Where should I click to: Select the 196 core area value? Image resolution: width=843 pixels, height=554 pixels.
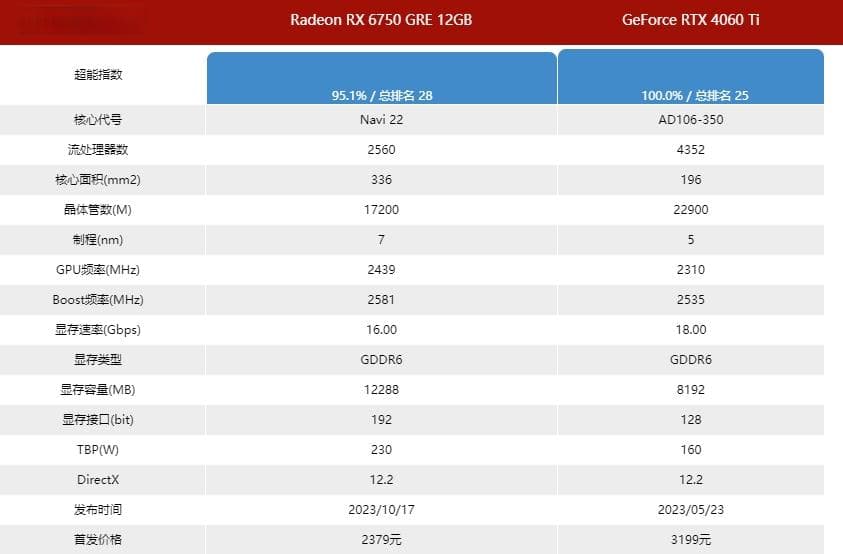click(x=691, y=180)
